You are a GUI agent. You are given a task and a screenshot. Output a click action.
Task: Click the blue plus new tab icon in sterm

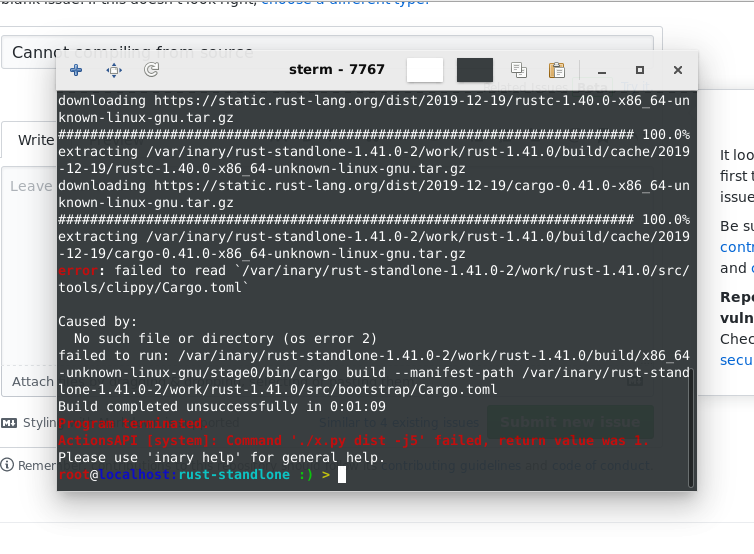click(76, 70)
